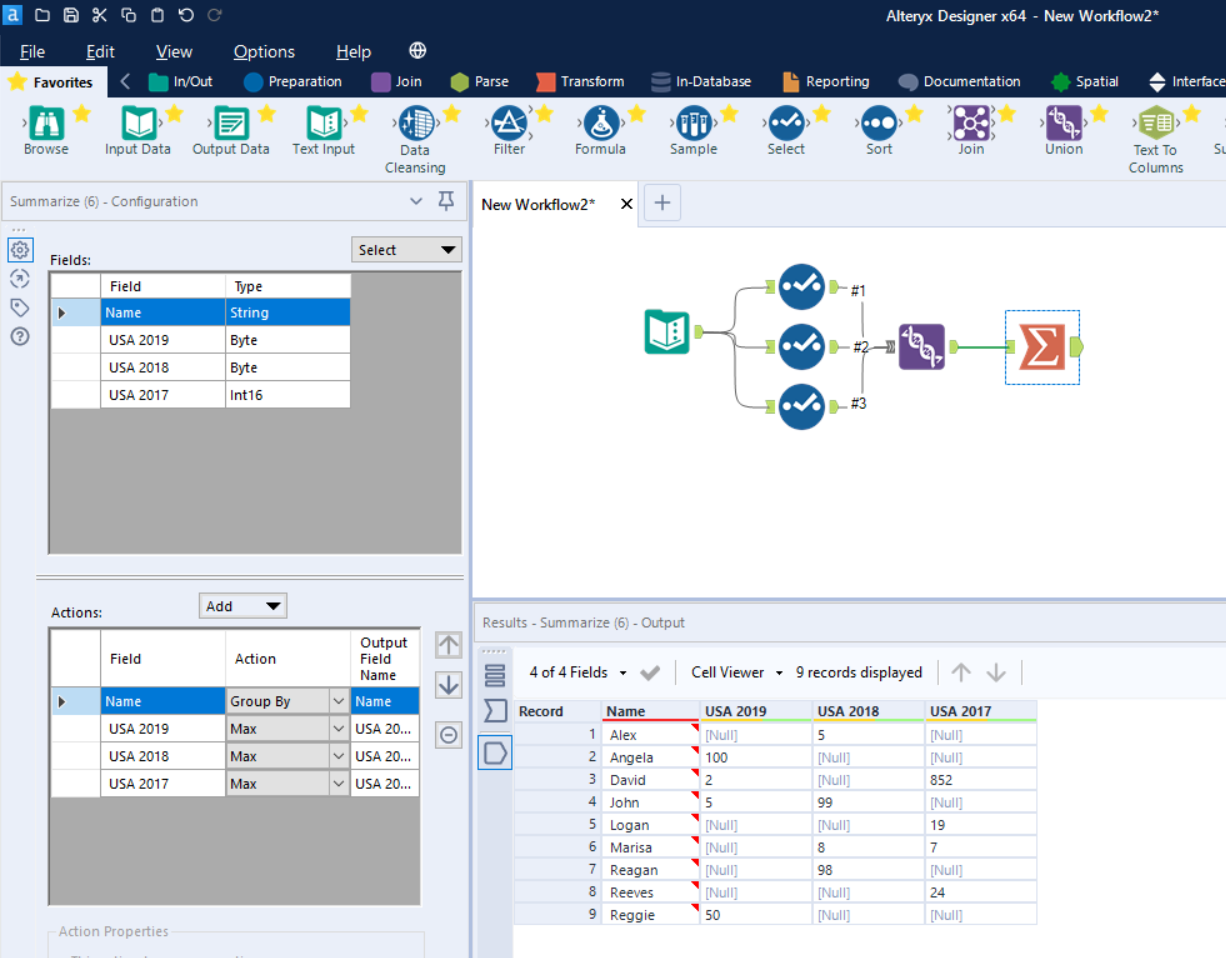1226x958 pixels.
Task: Open the Options menu
Action: click(x=263, y=51)
